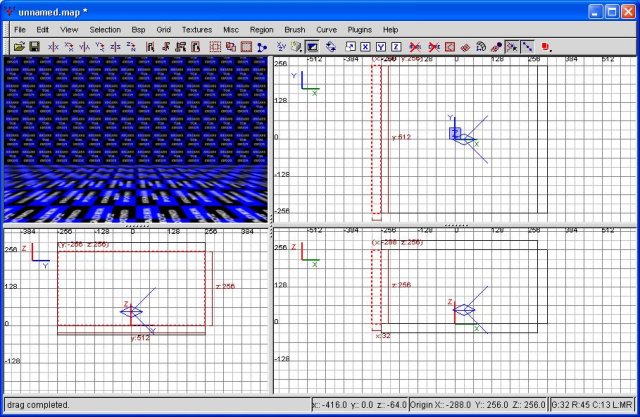The image size is (640, 417).
Task: Change views with the XYZ icon
Action: pyautogui.click(x=281, y=47)
